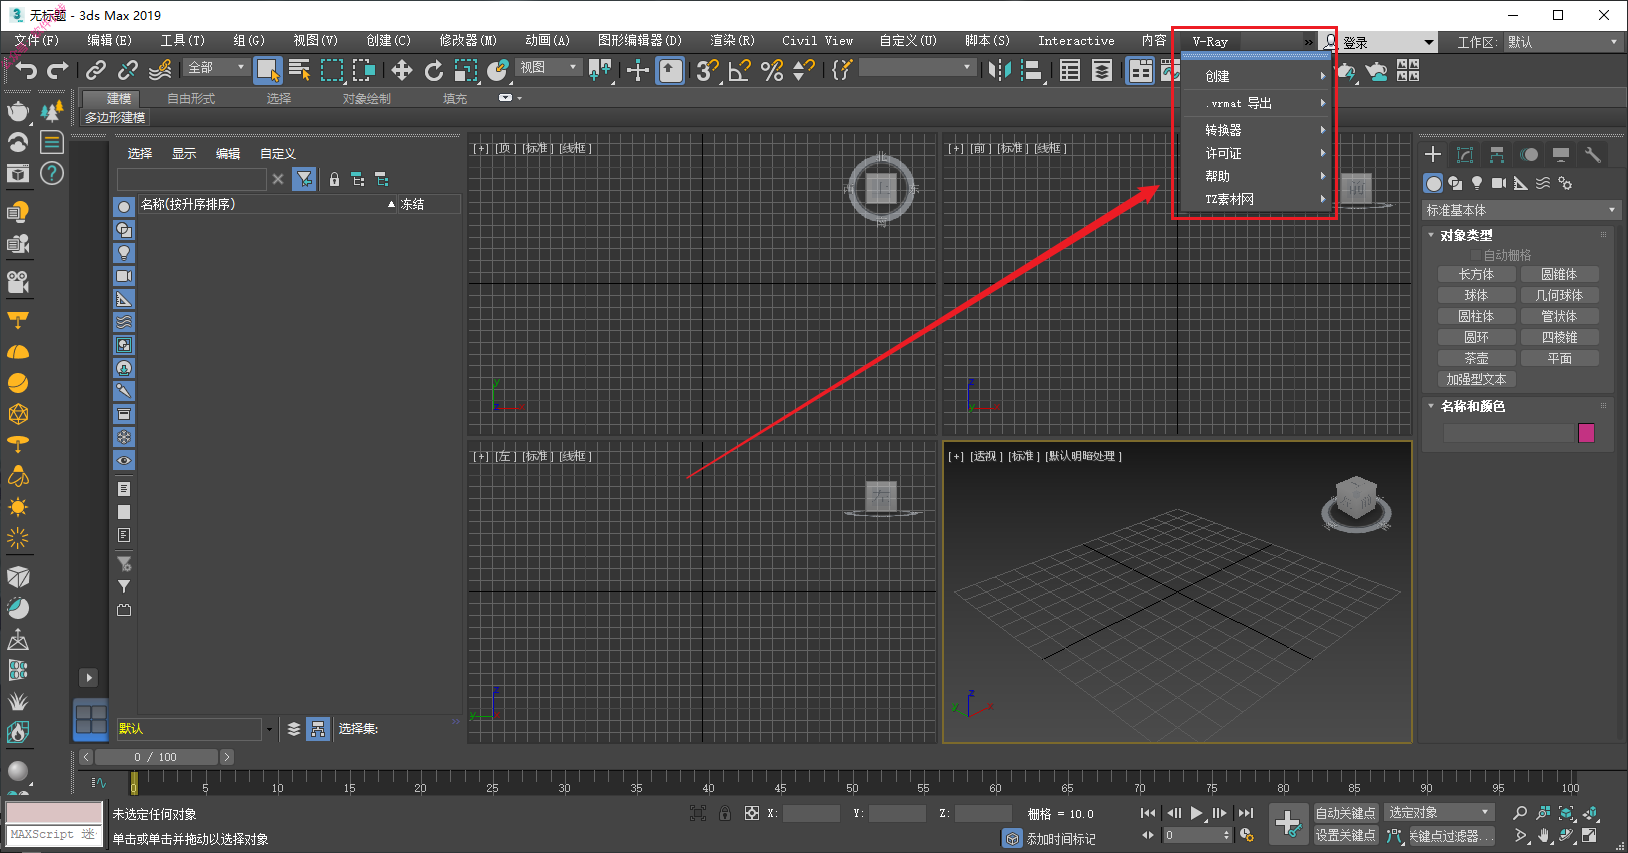Screen dimensions: 1628x853
Task: Click the 关键点过滤器 button
Action: pyautogui.click(x=1450, y=836)
